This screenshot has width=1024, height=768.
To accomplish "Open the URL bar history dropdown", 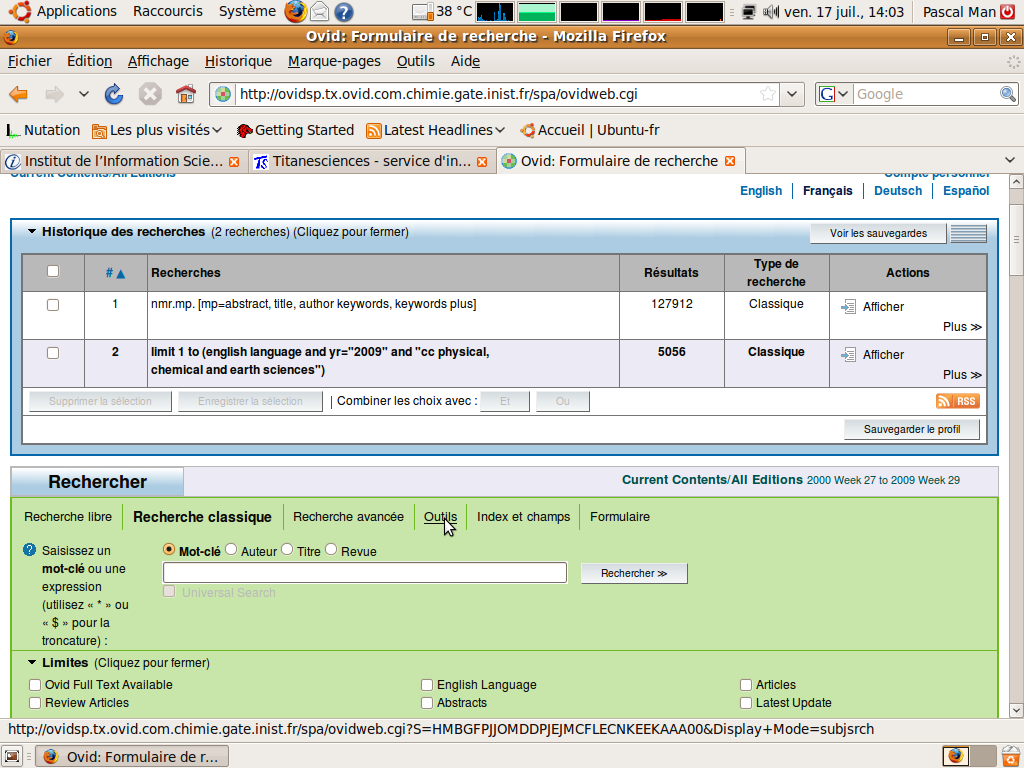I will pos(792,94).
